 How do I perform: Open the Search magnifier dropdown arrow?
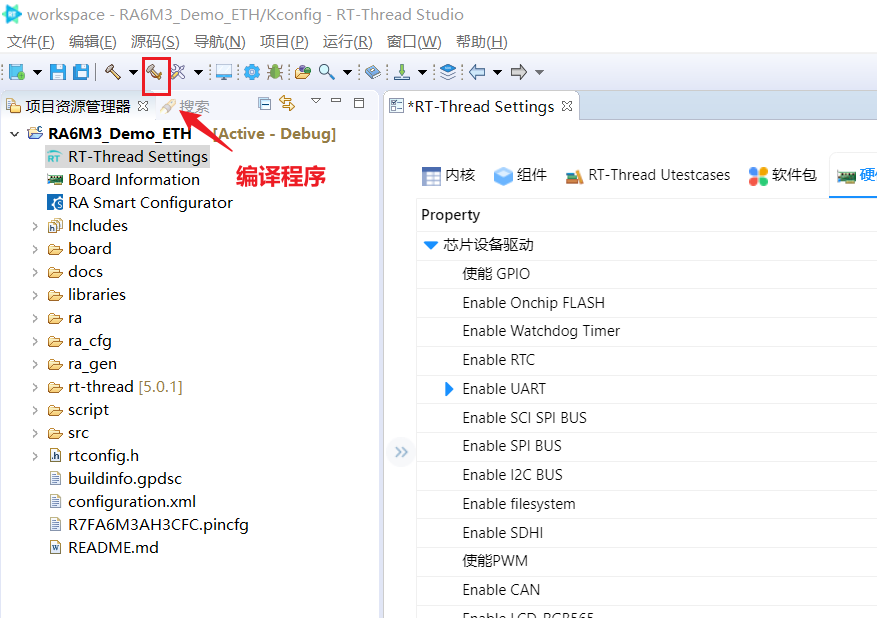347,72
